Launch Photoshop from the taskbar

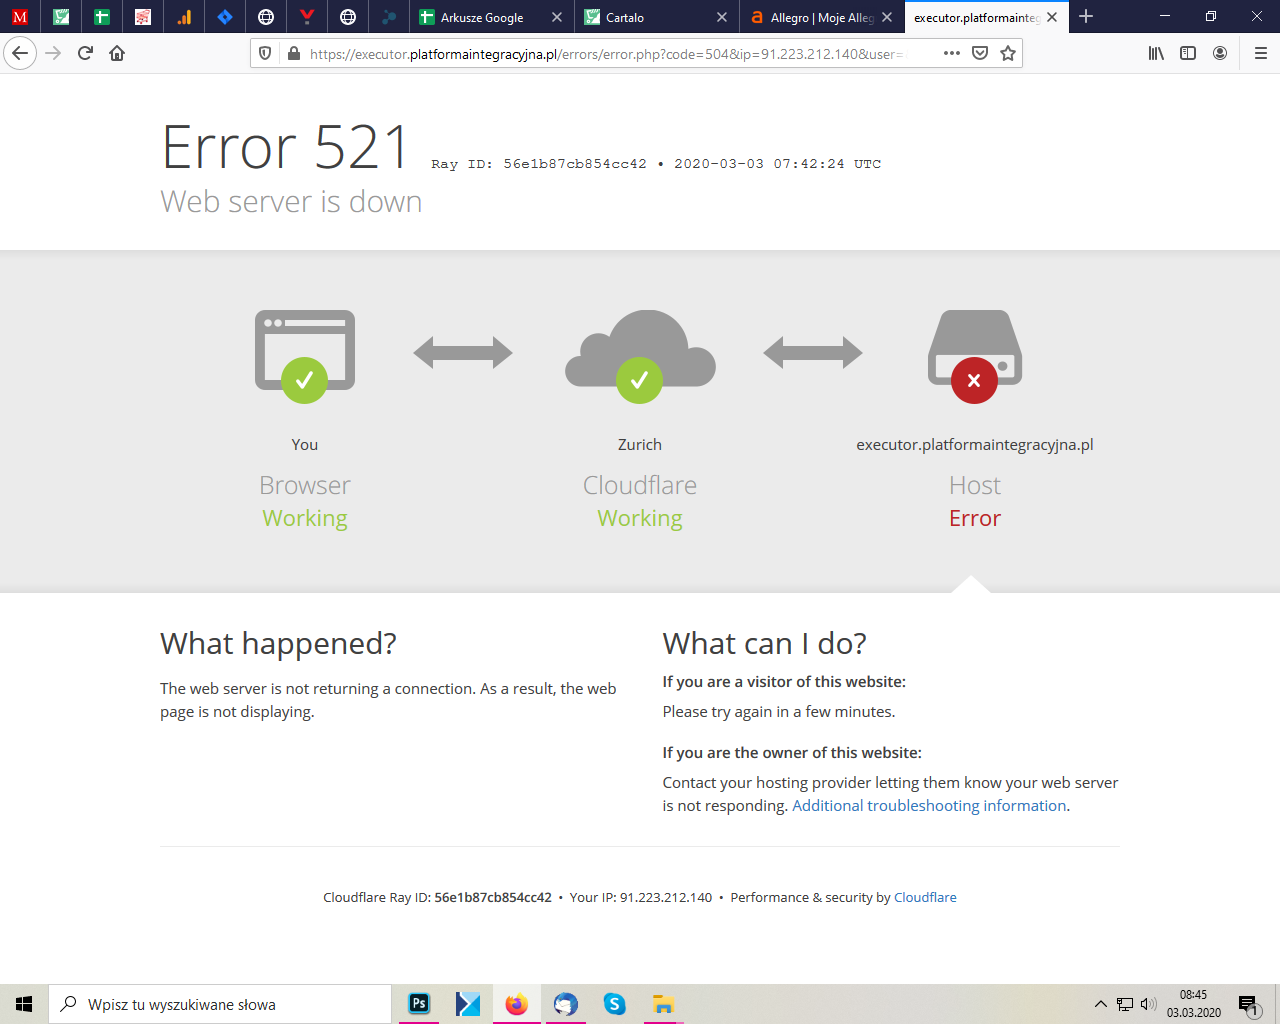pos(419,1003)
